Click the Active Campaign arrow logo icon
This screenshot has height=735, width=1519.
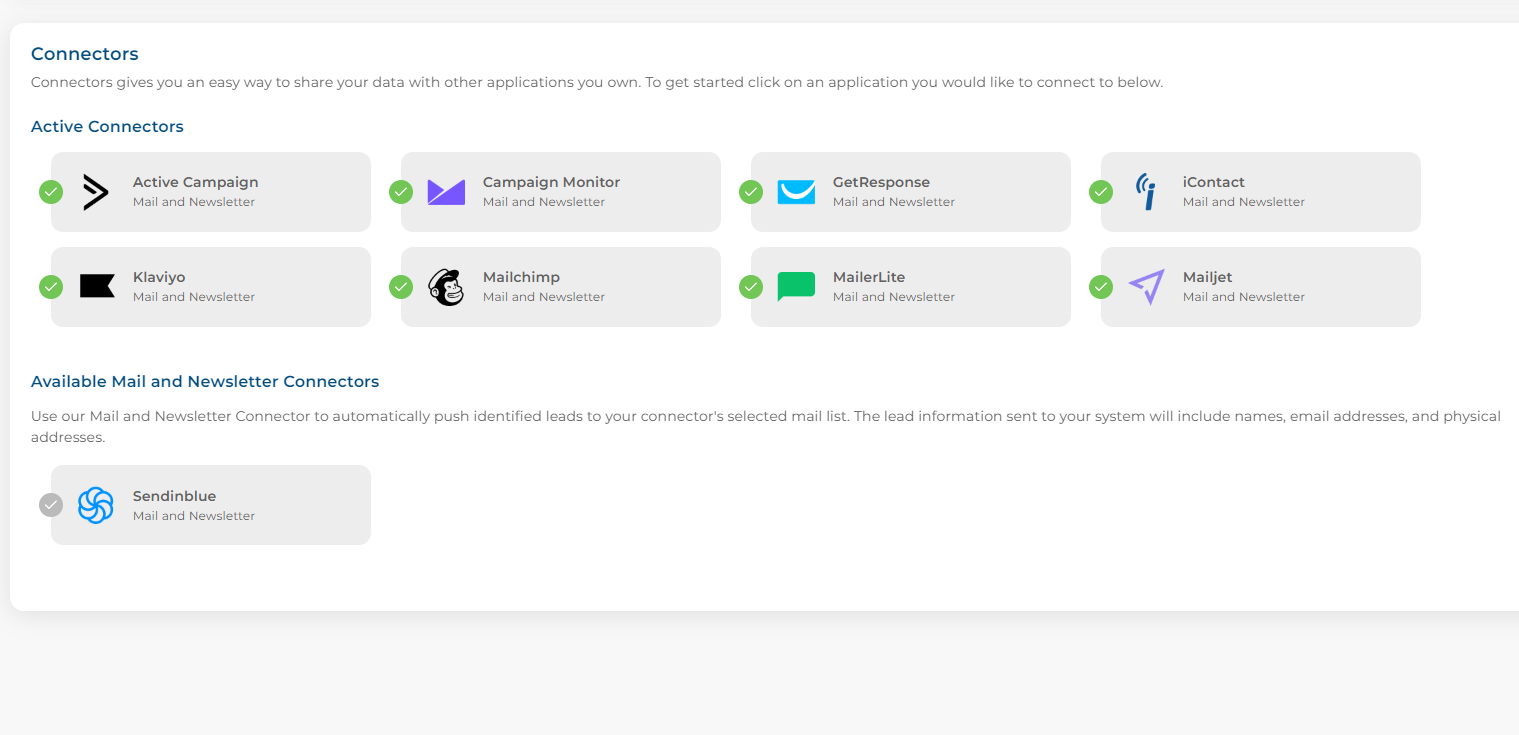(x=96, y=192)
